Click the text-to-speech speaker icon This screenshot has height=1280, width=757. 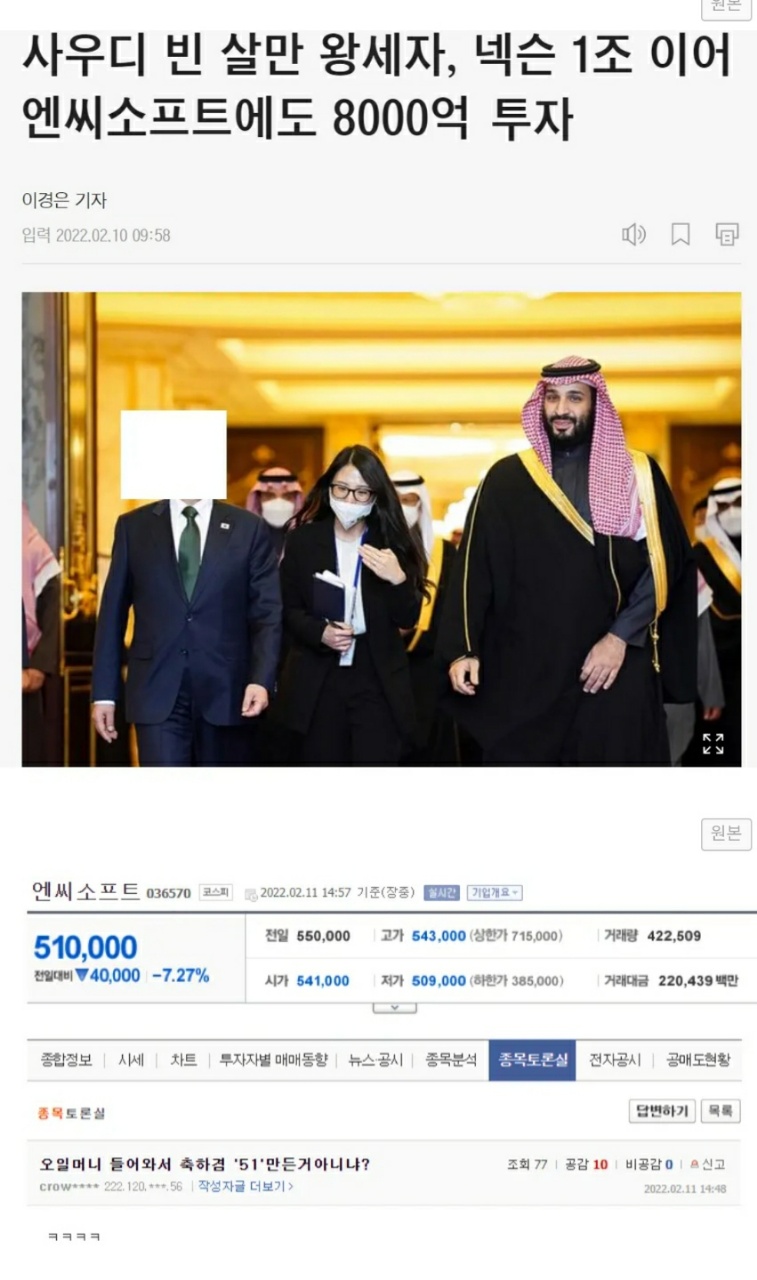point(634,234)
